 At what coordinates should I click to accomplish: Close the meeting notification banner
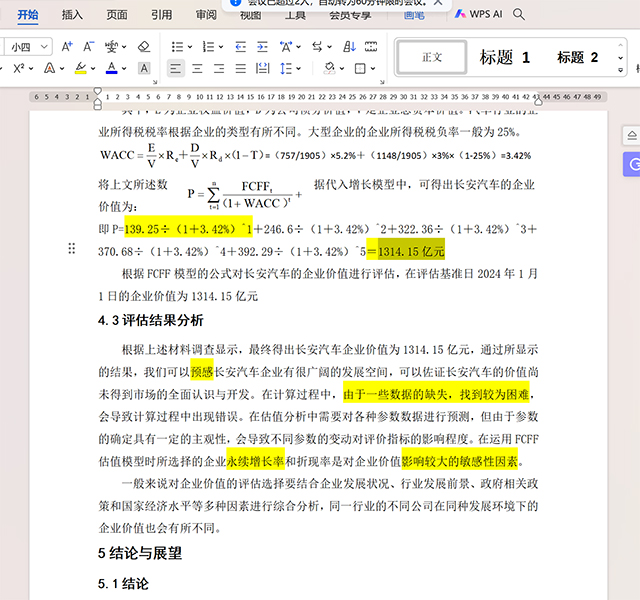coord(438,2)
